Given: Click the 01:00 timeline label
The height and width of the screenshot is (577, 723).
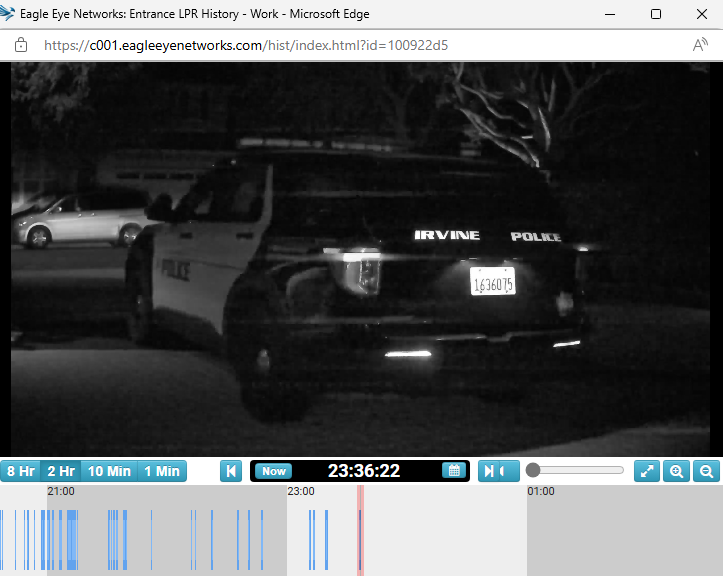Looking at the screenshot, I should click(541, 491).
